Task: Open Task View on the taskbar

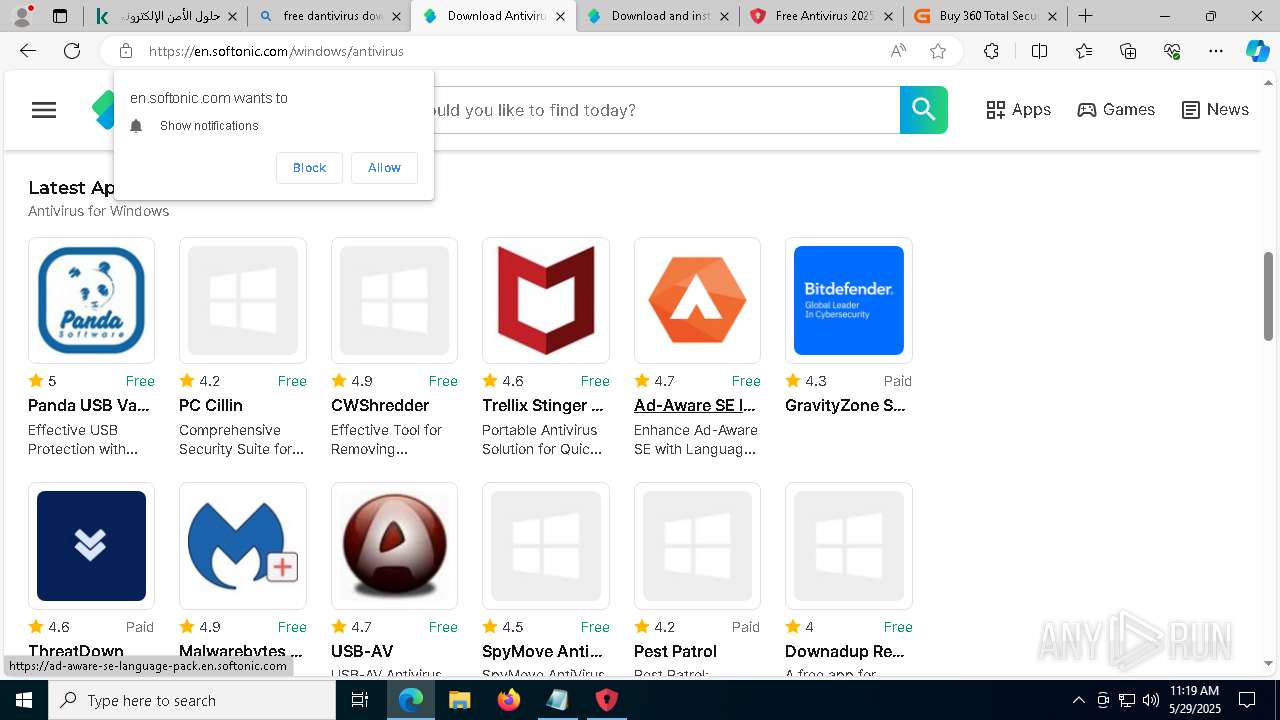Action: pyautogui.click(x=361, y=700)
